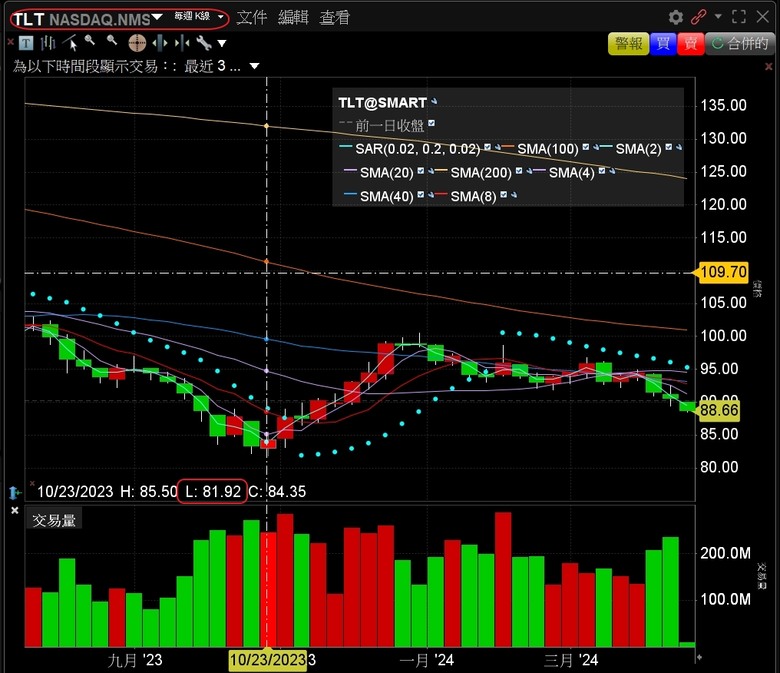This screenshot has height=673, width=780.
Task: Toggle the SMA(40) visibility checkbox
Action: click(x=421, y=194)
